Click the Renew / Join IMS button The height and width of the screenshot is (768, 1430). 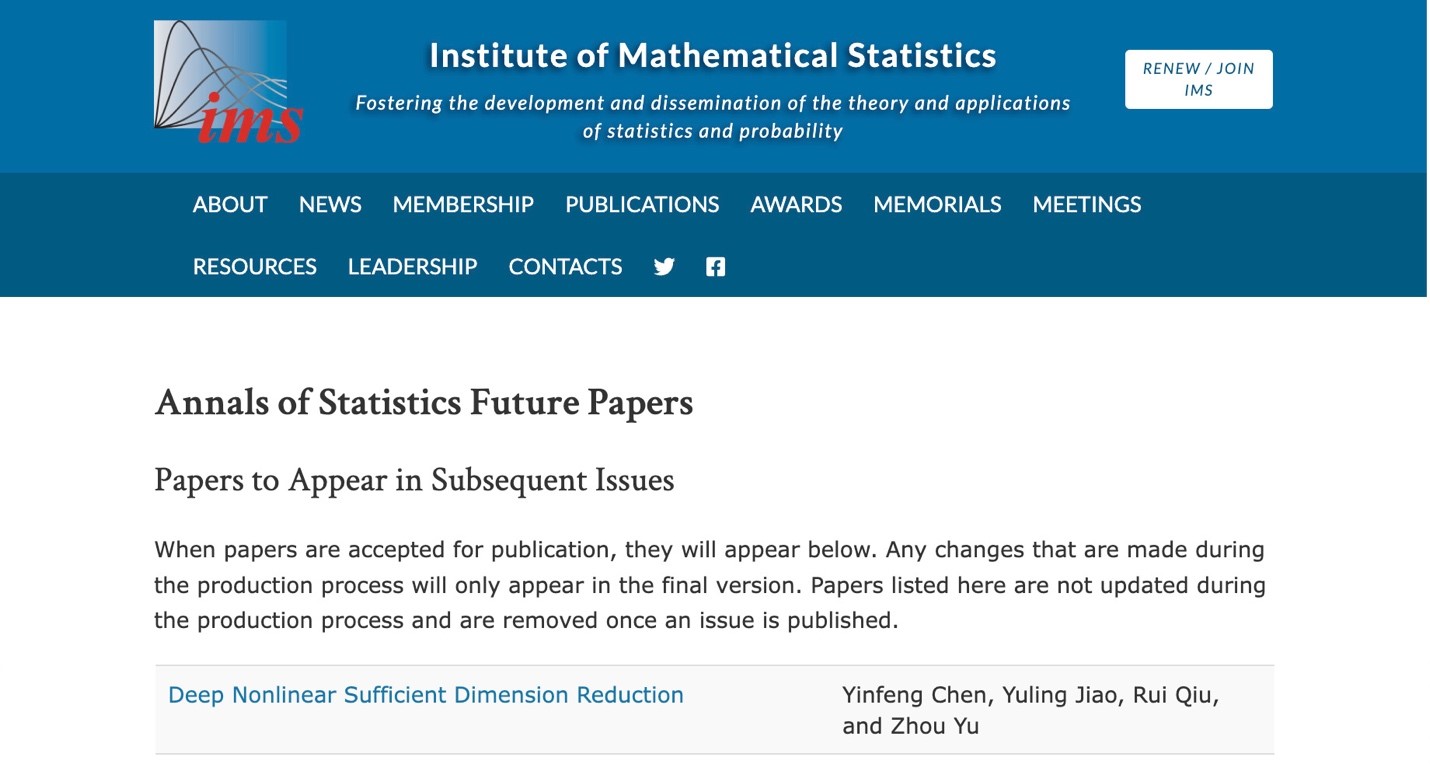(x=1198, y=79)
